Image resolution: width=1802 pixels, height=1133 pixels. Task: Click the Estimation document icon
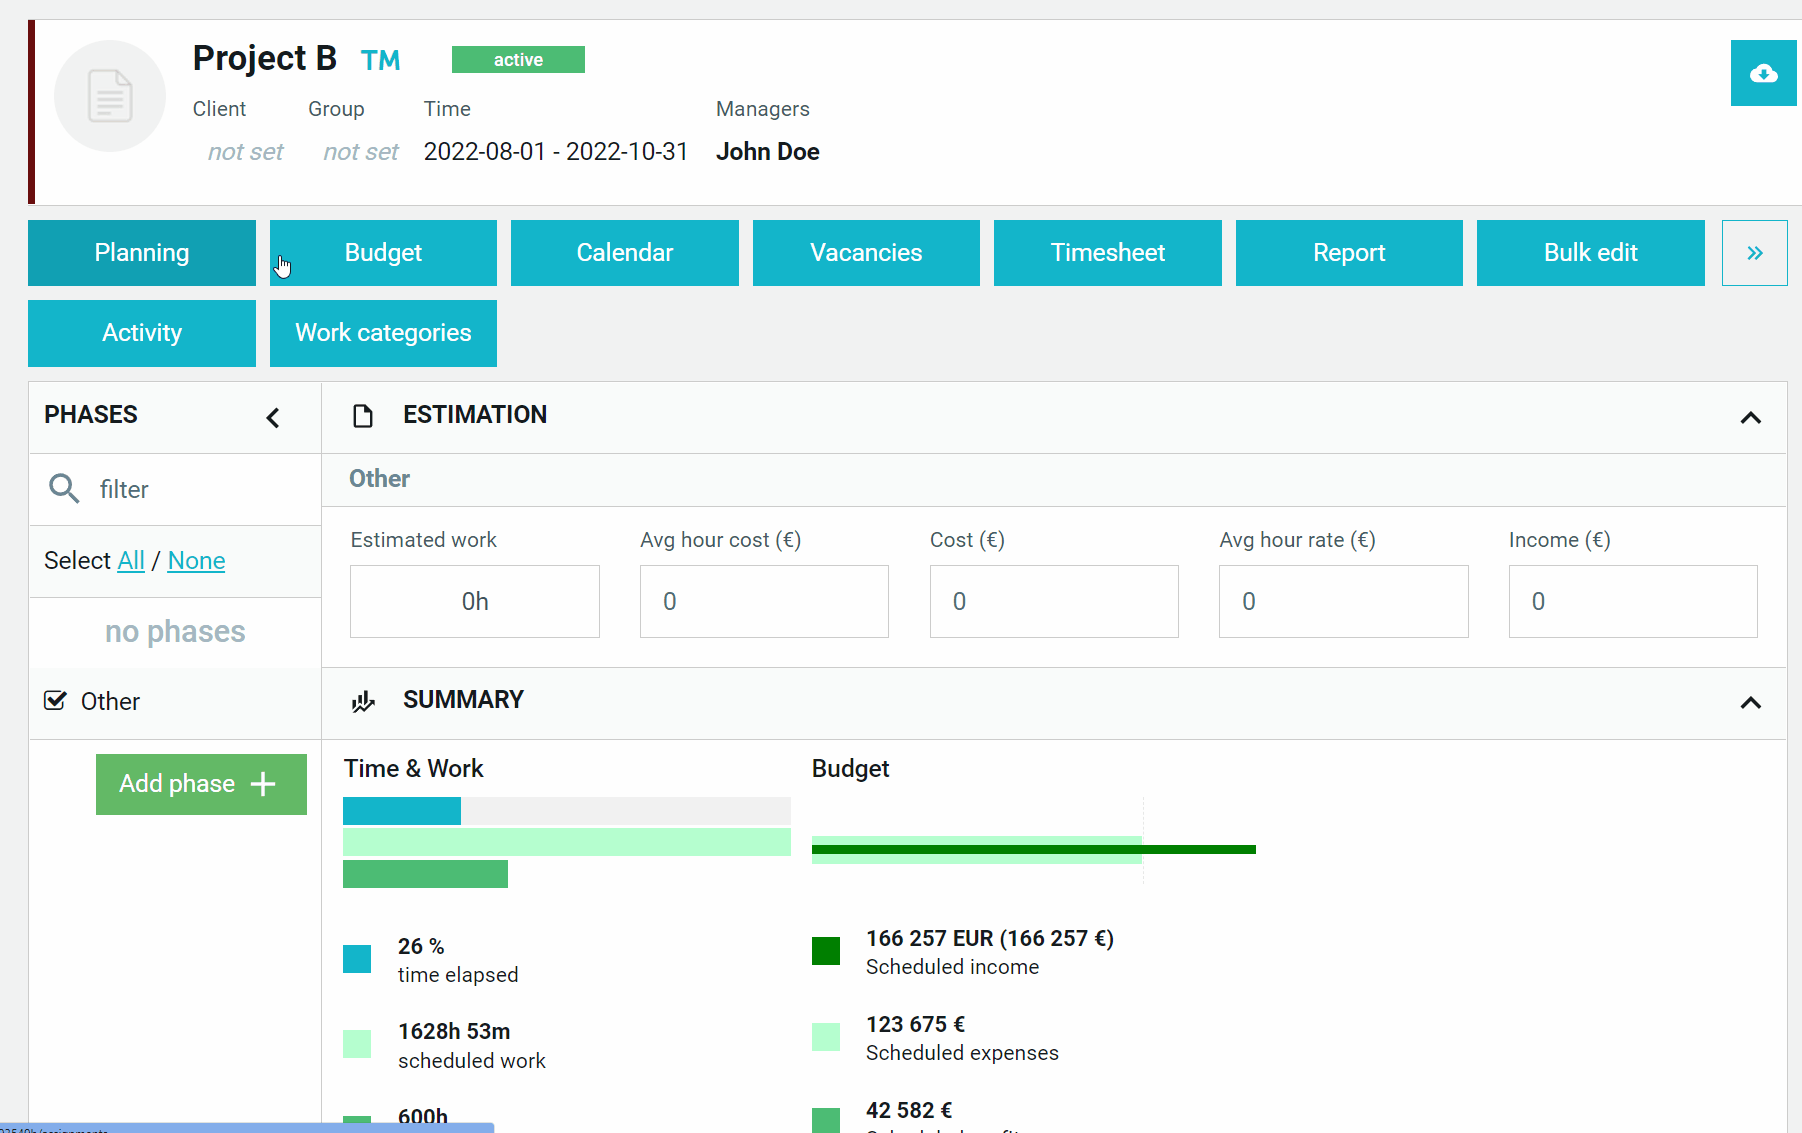pyautogui.click(x=363, y=416)
